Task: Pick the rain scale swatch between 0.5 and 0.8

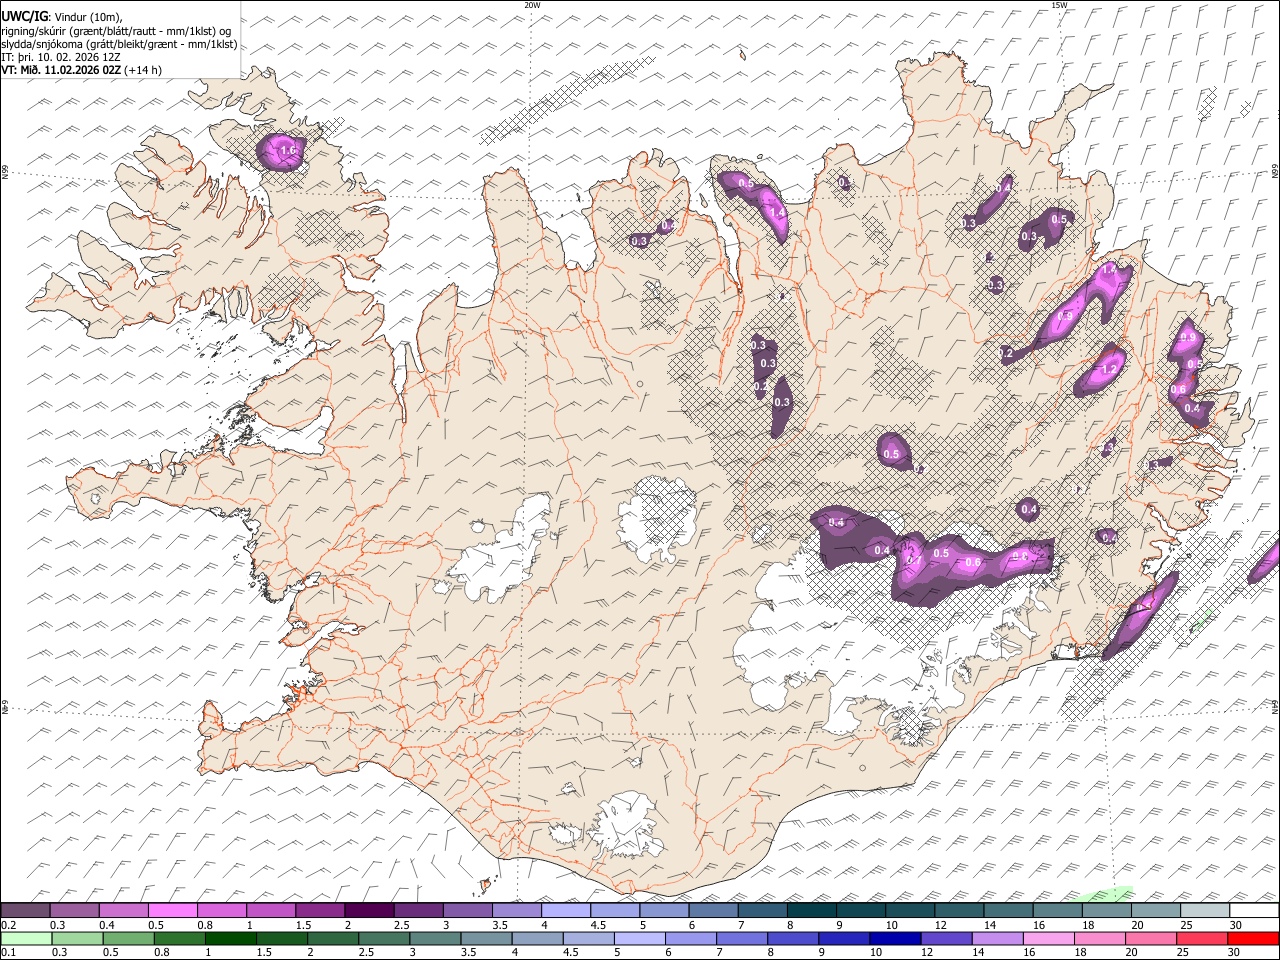Action: click(128, 938)
